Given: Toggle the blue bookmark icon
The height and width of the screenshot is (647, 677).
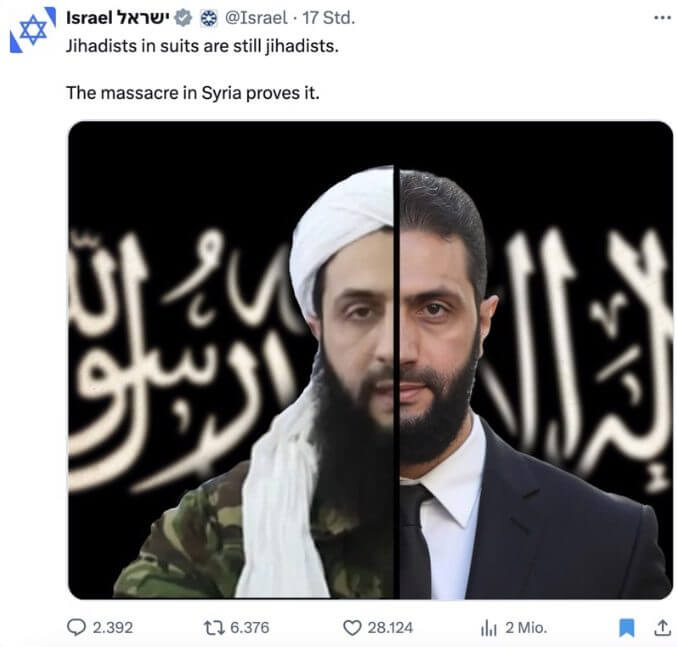Looking at the screenshot, I should point(626,628).
